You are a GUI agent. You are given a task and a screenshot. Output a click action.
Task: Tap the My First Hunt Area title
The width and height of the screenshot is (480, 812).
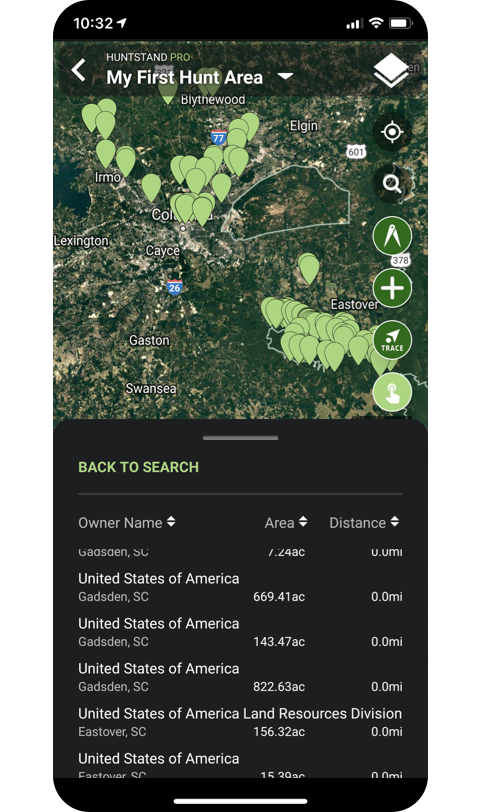coord(184,78)
